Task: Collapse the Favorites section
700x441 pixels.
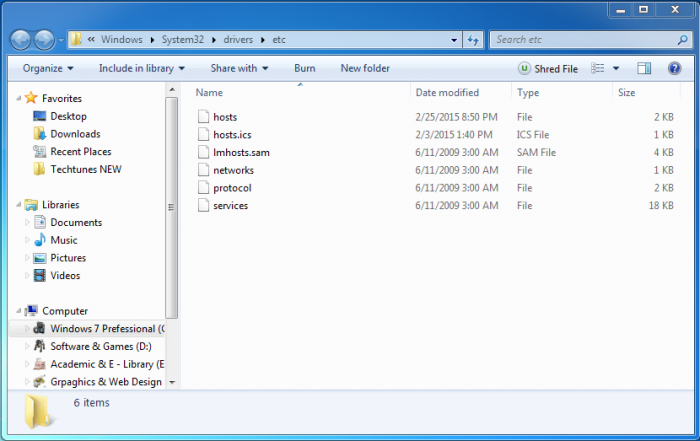Action: point(19,98)
